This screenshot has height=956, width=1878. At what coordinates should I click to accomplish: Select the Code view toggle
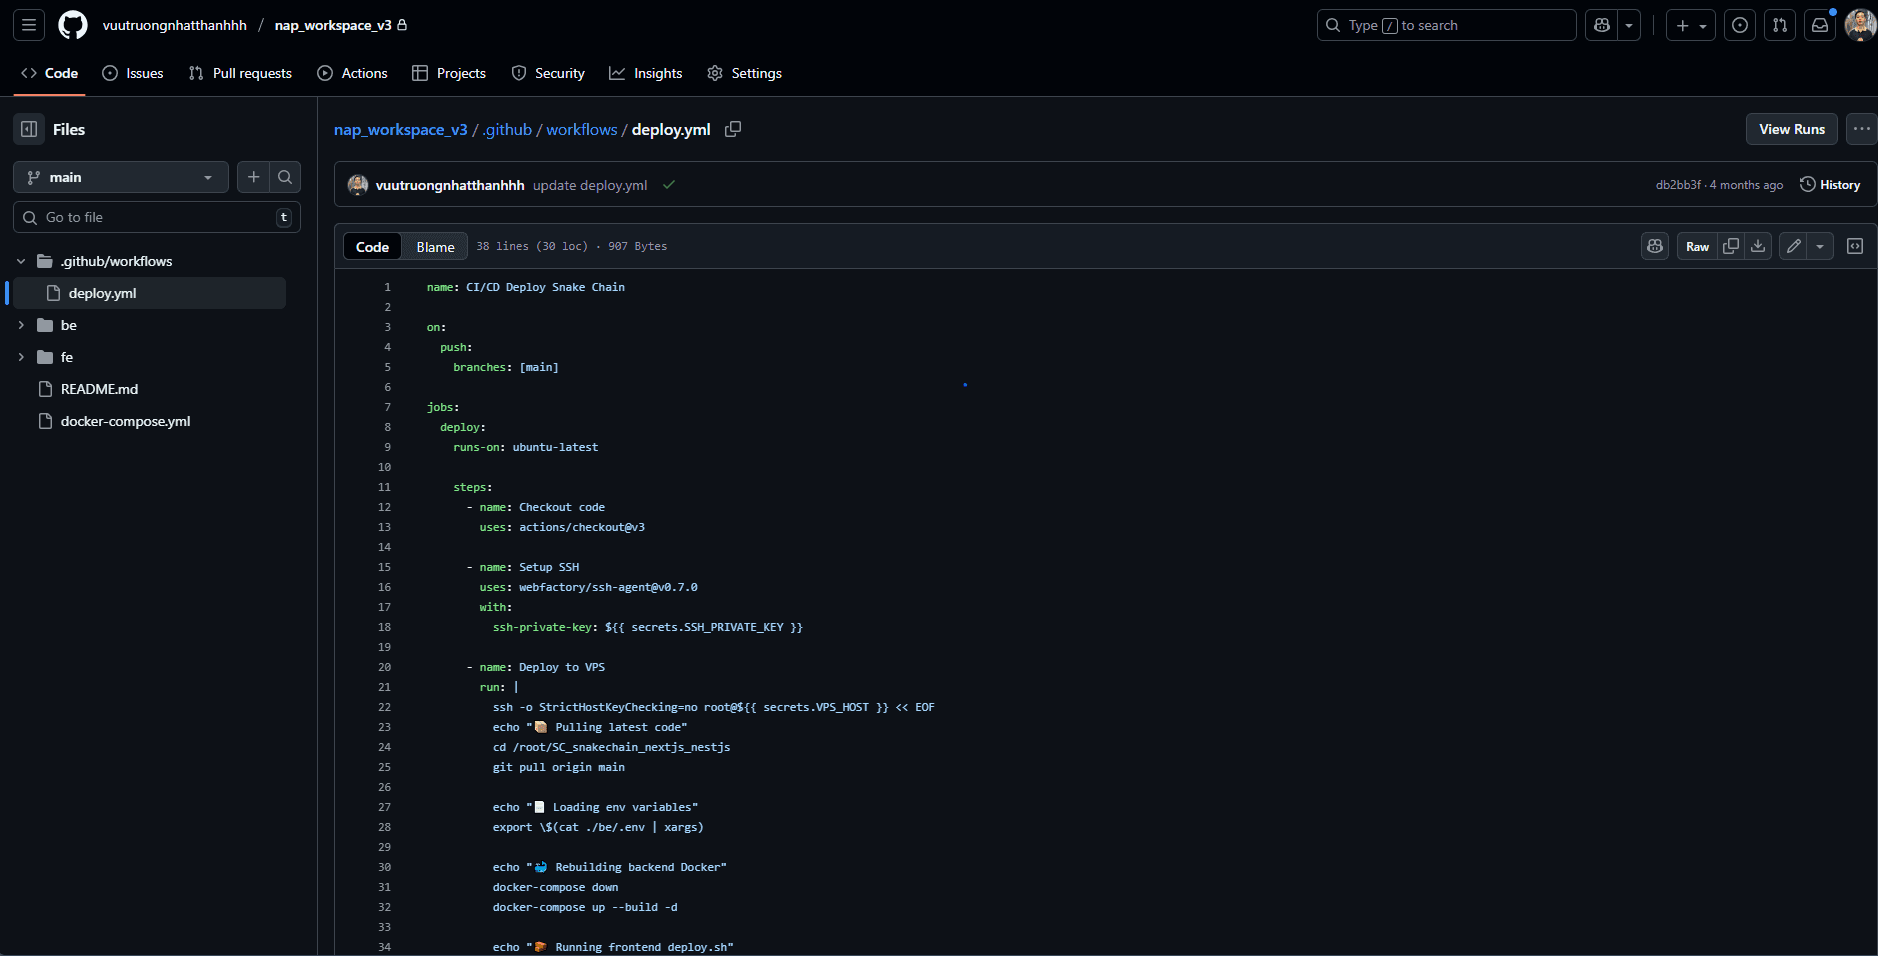tap(372, 247)
